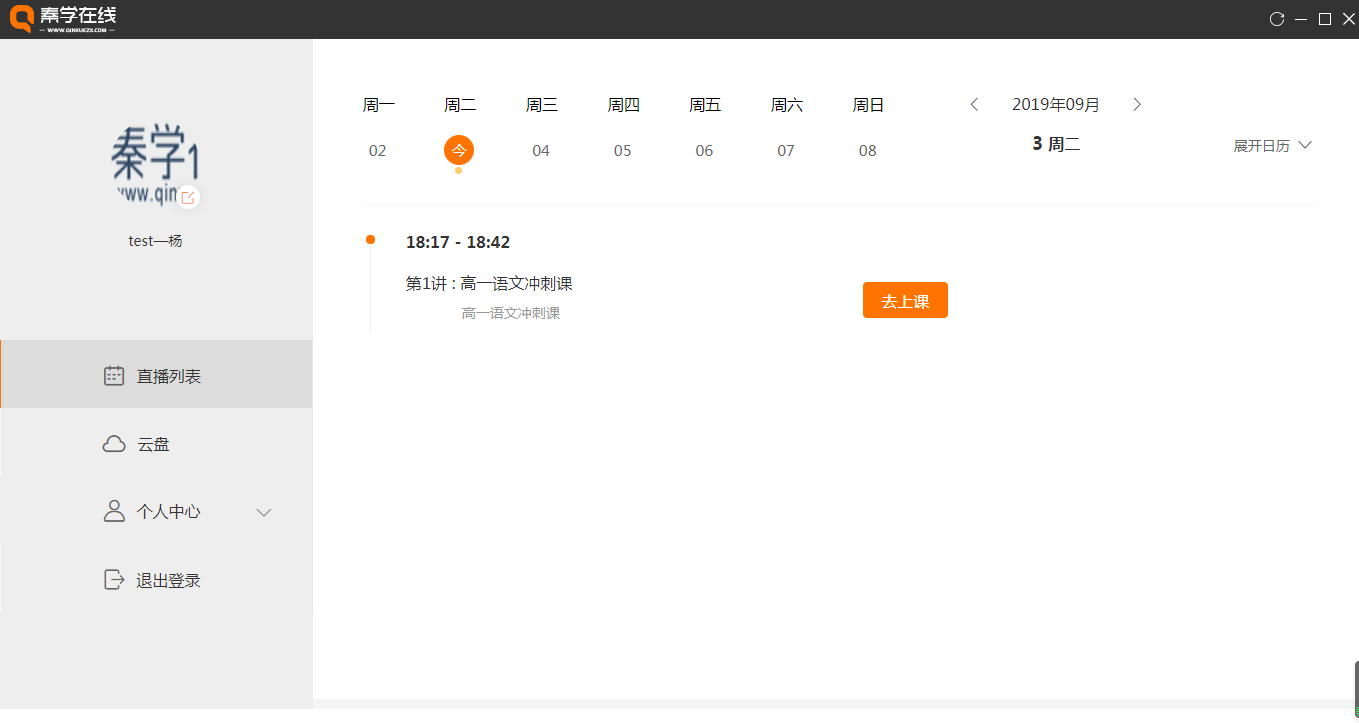Expand calendar via 展开日历 dropdown

(1272, 145)
